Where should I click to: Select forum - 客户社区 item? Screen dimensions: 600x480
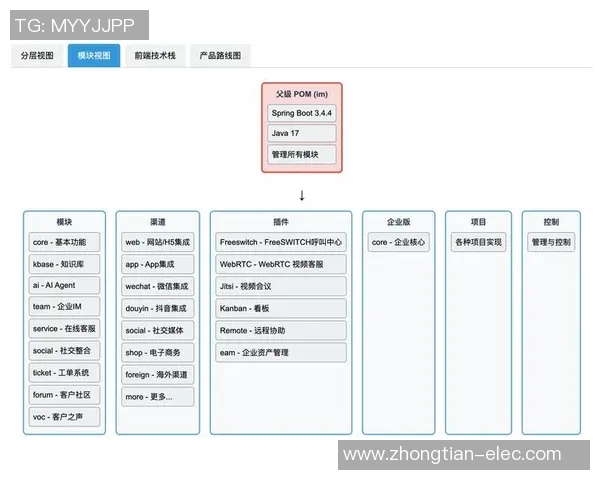[64, 395]
